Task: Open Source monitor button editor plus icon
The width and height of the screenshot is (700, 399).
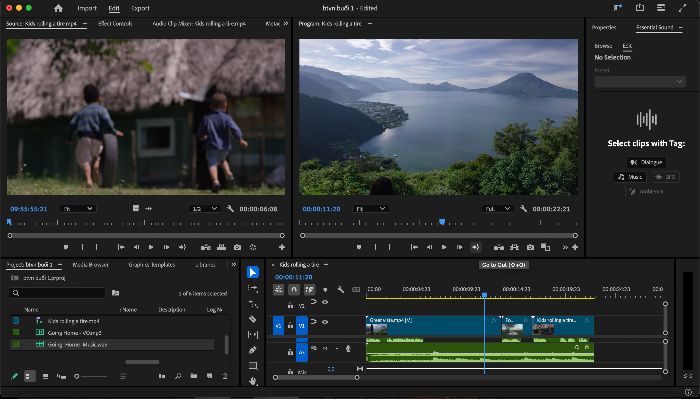Action: click(x=282, y=247)
